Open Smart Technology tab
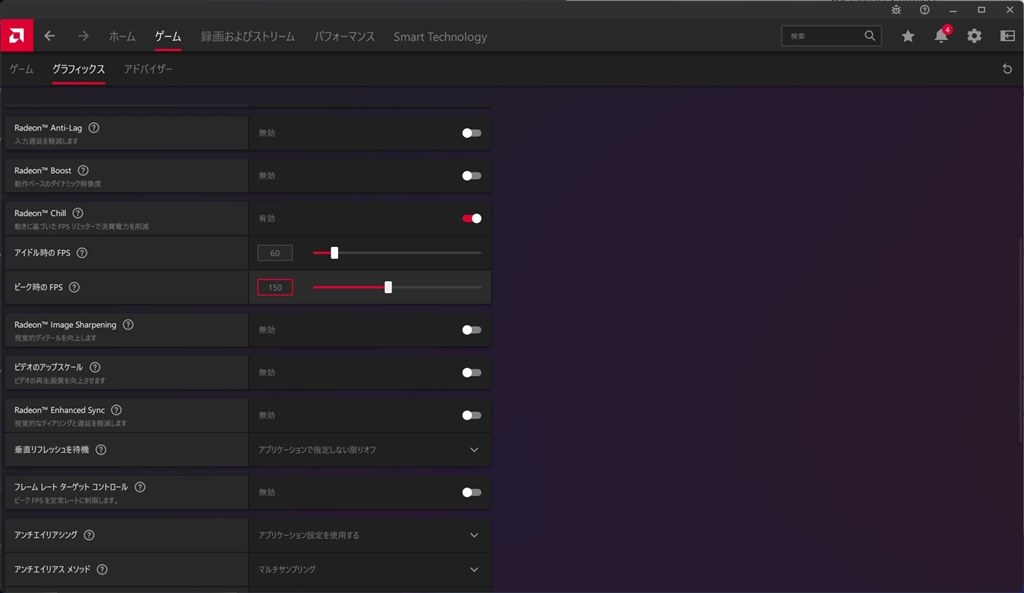The height and width of the screenshot is (593, 1024). click(440, 37)
